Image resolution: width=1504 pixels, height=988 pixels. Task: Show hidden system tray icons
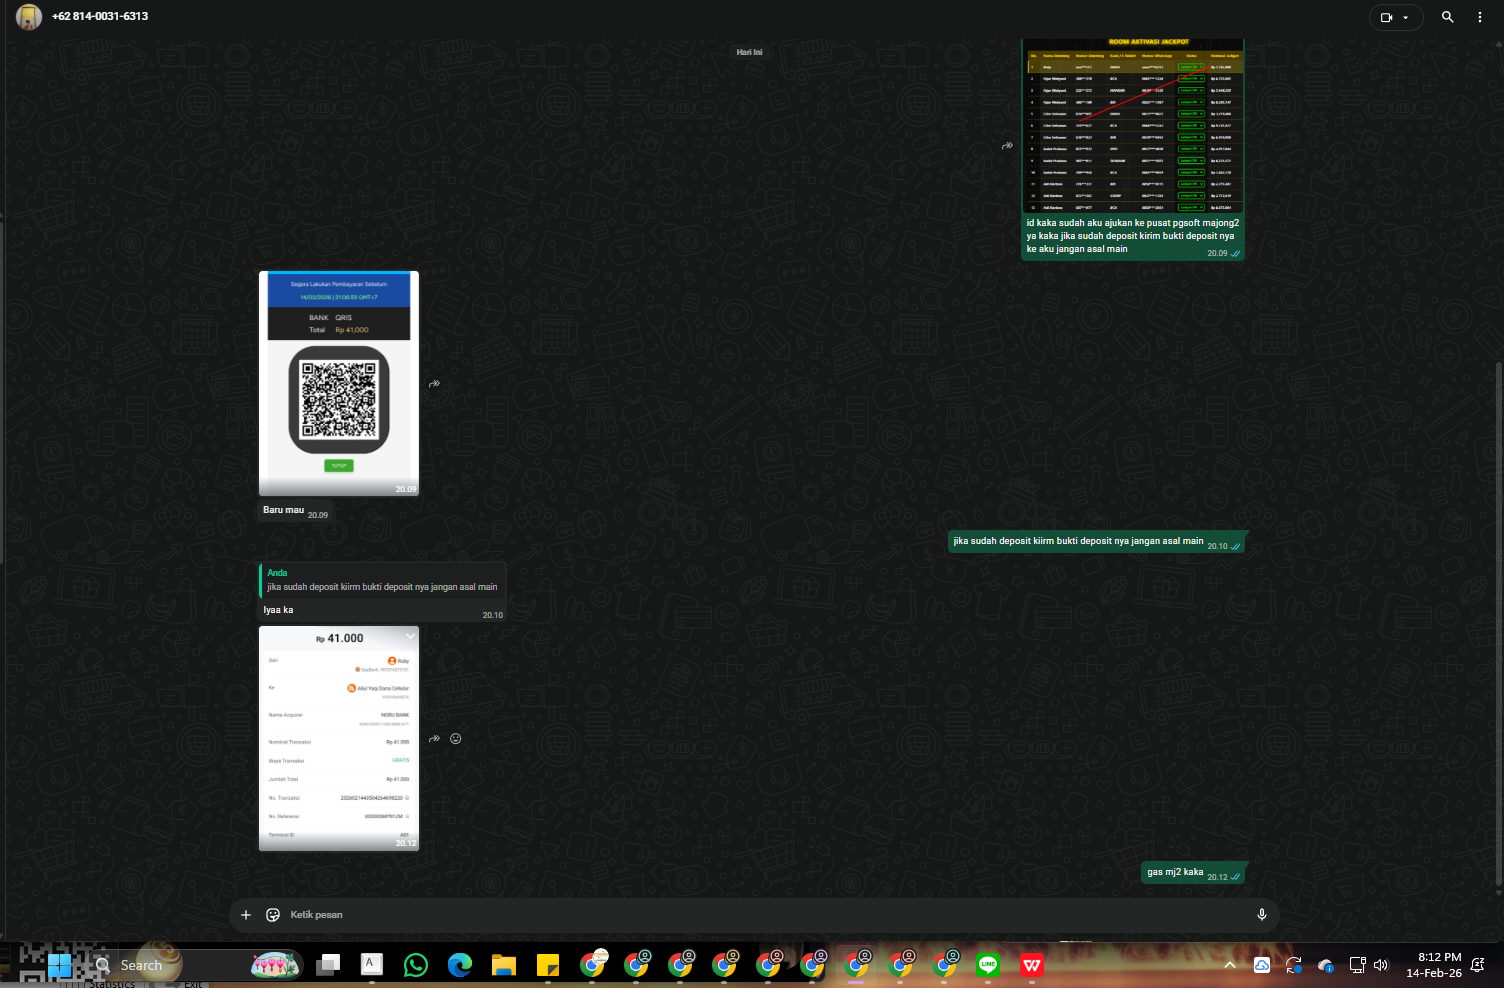(x=1230, y=965)
